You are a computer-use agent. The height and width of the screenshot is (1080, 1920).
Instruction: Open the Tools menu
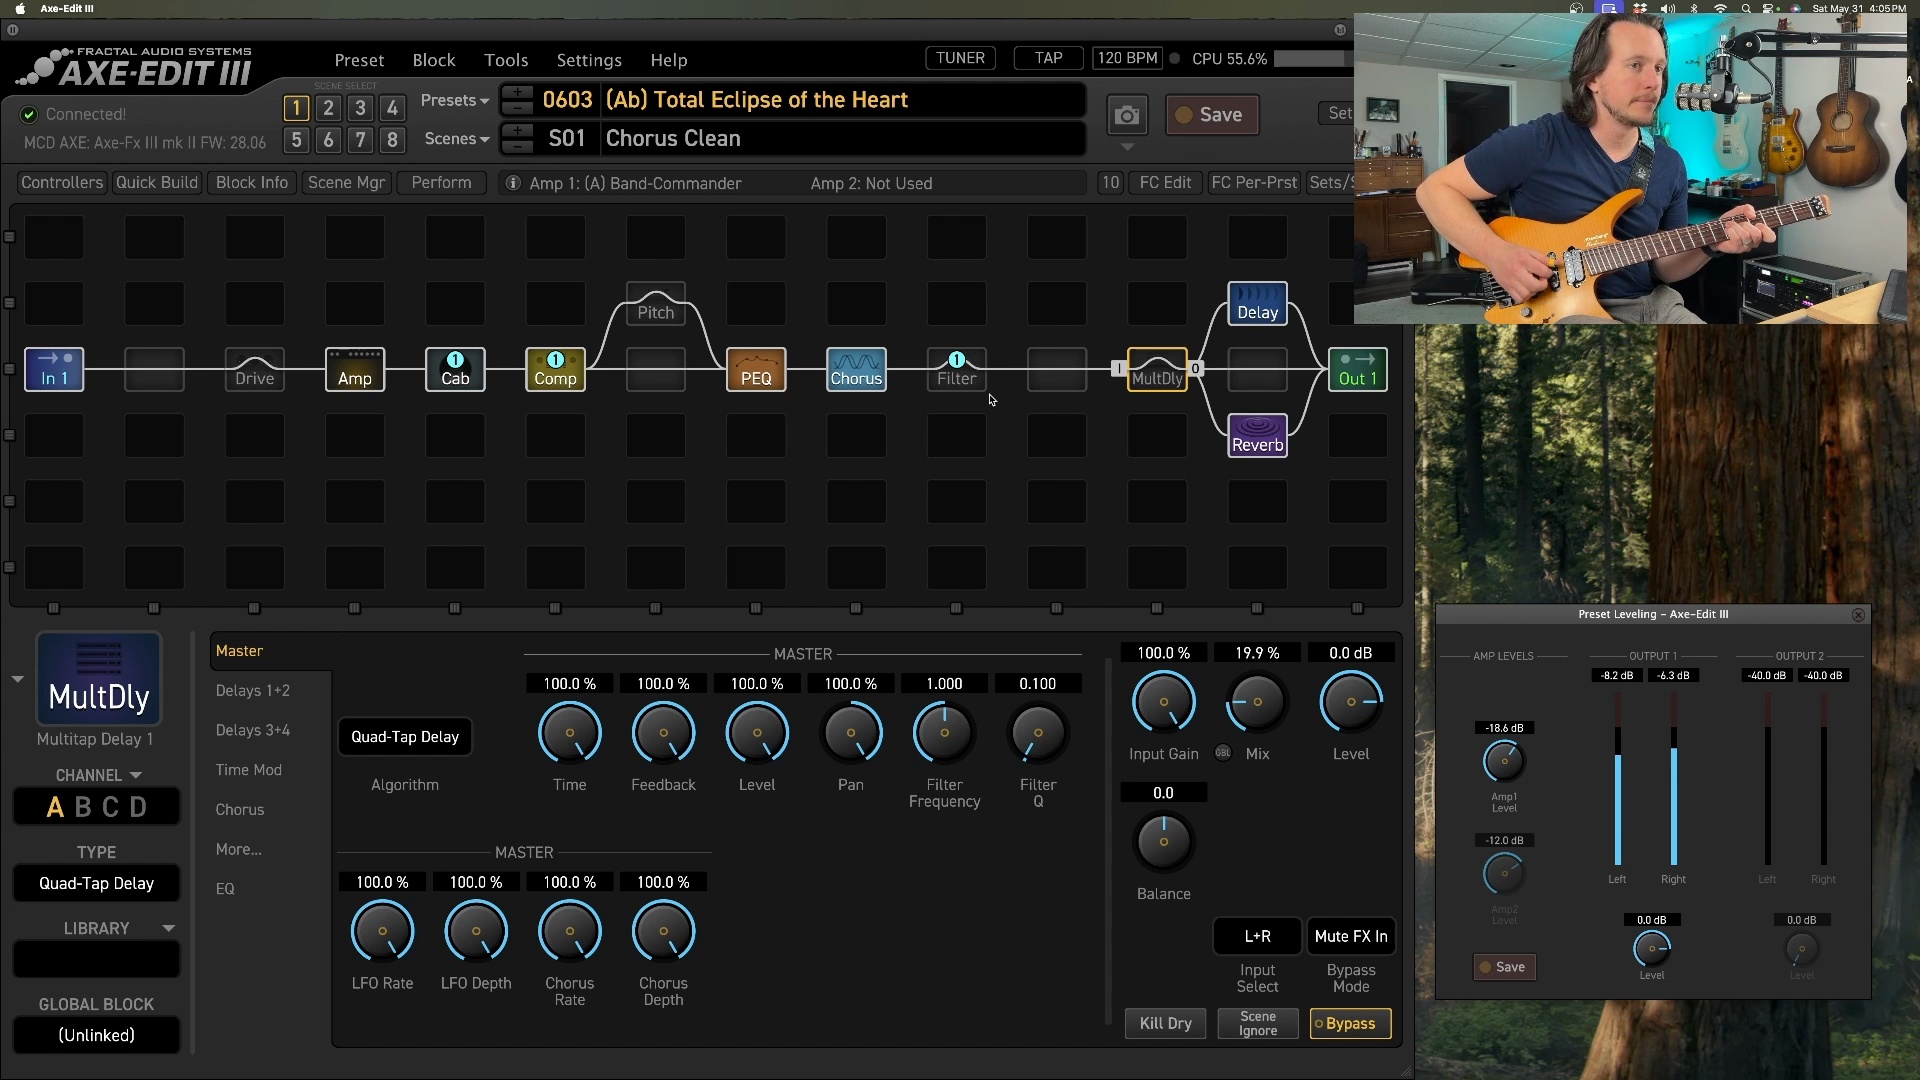[506, 60]
